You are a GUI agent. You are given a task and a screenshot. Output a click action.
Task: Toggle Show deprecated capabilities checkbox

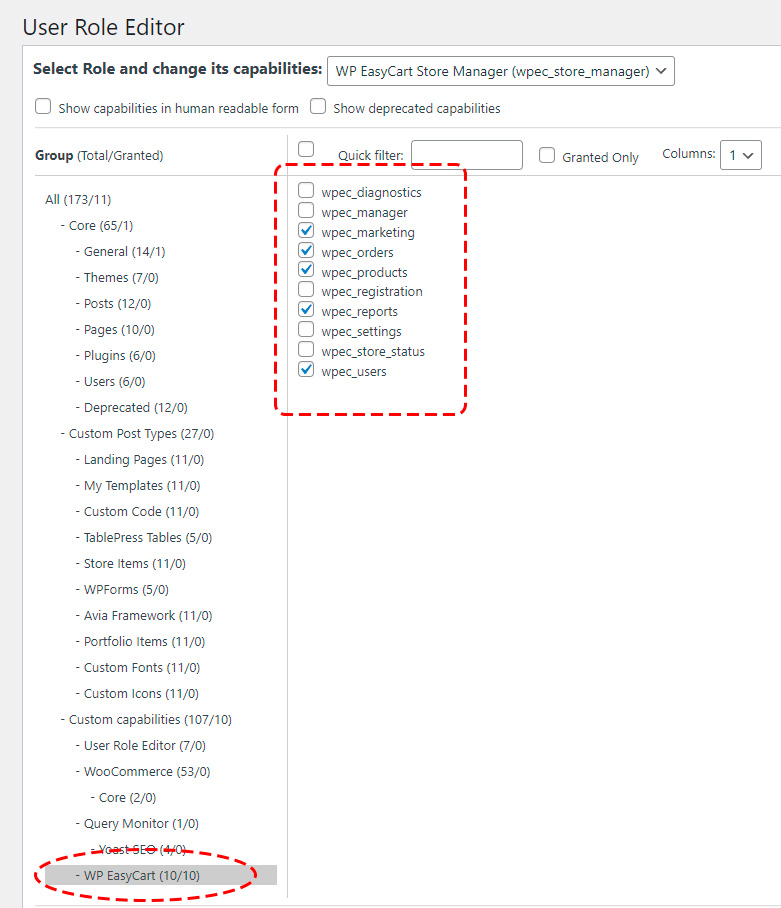click(x=318, y=107)
